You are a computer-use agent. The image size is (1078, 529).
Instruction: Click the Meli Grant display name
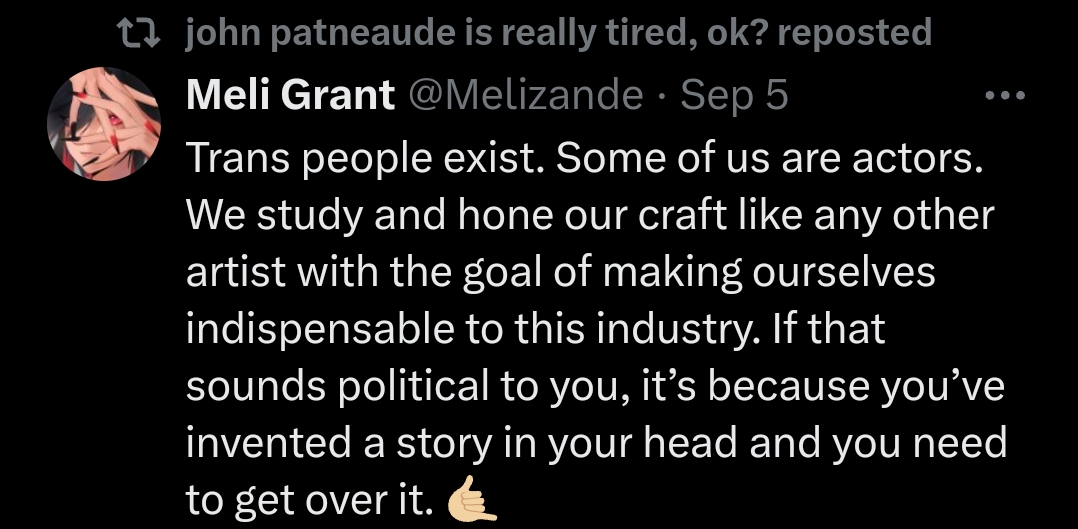290,96
